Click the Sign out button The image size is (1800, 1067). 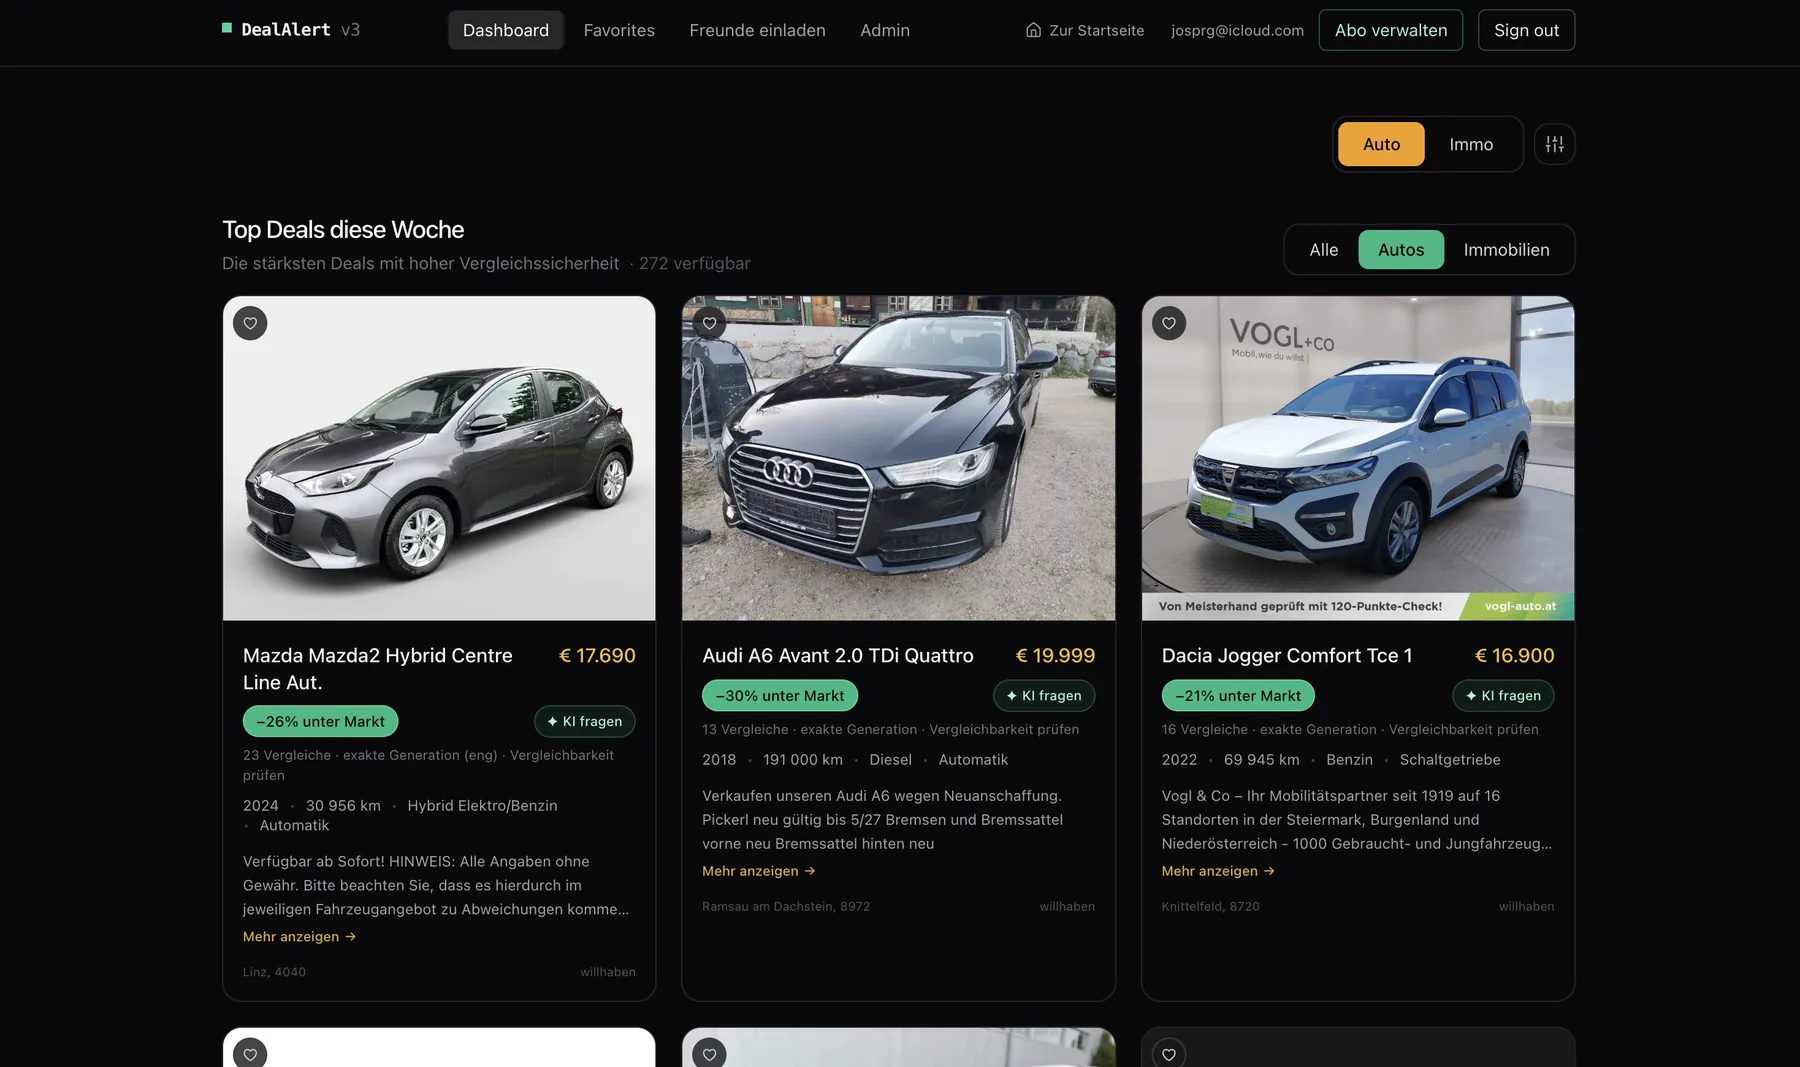pyautogui.click(x=1526, y=30)
